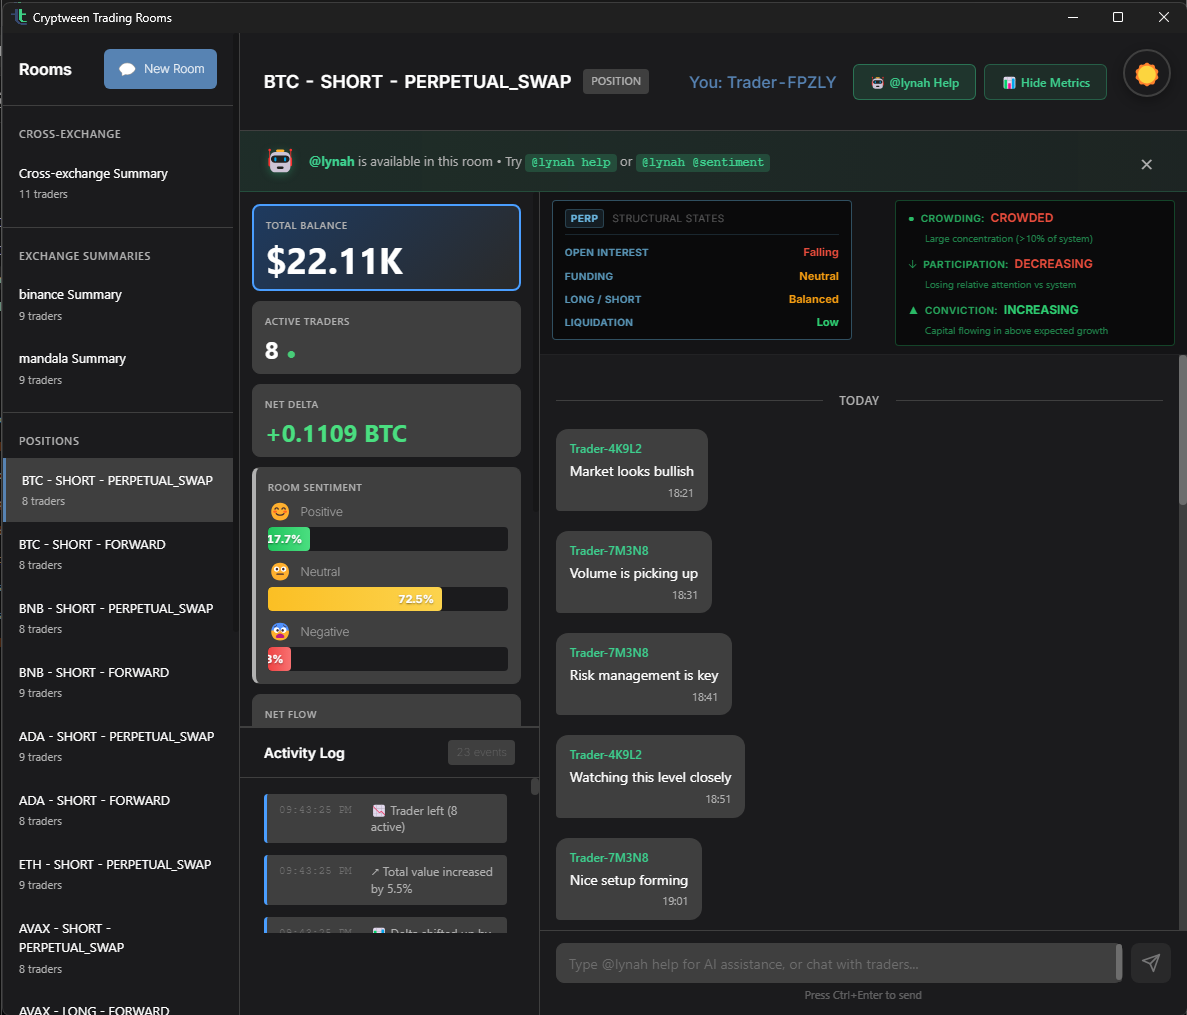This screenshot has width=1187, height=1015.
Task: Click the Positive sentiment 17.7% bar
Action: pyautogui.click(x=288, y=539)
